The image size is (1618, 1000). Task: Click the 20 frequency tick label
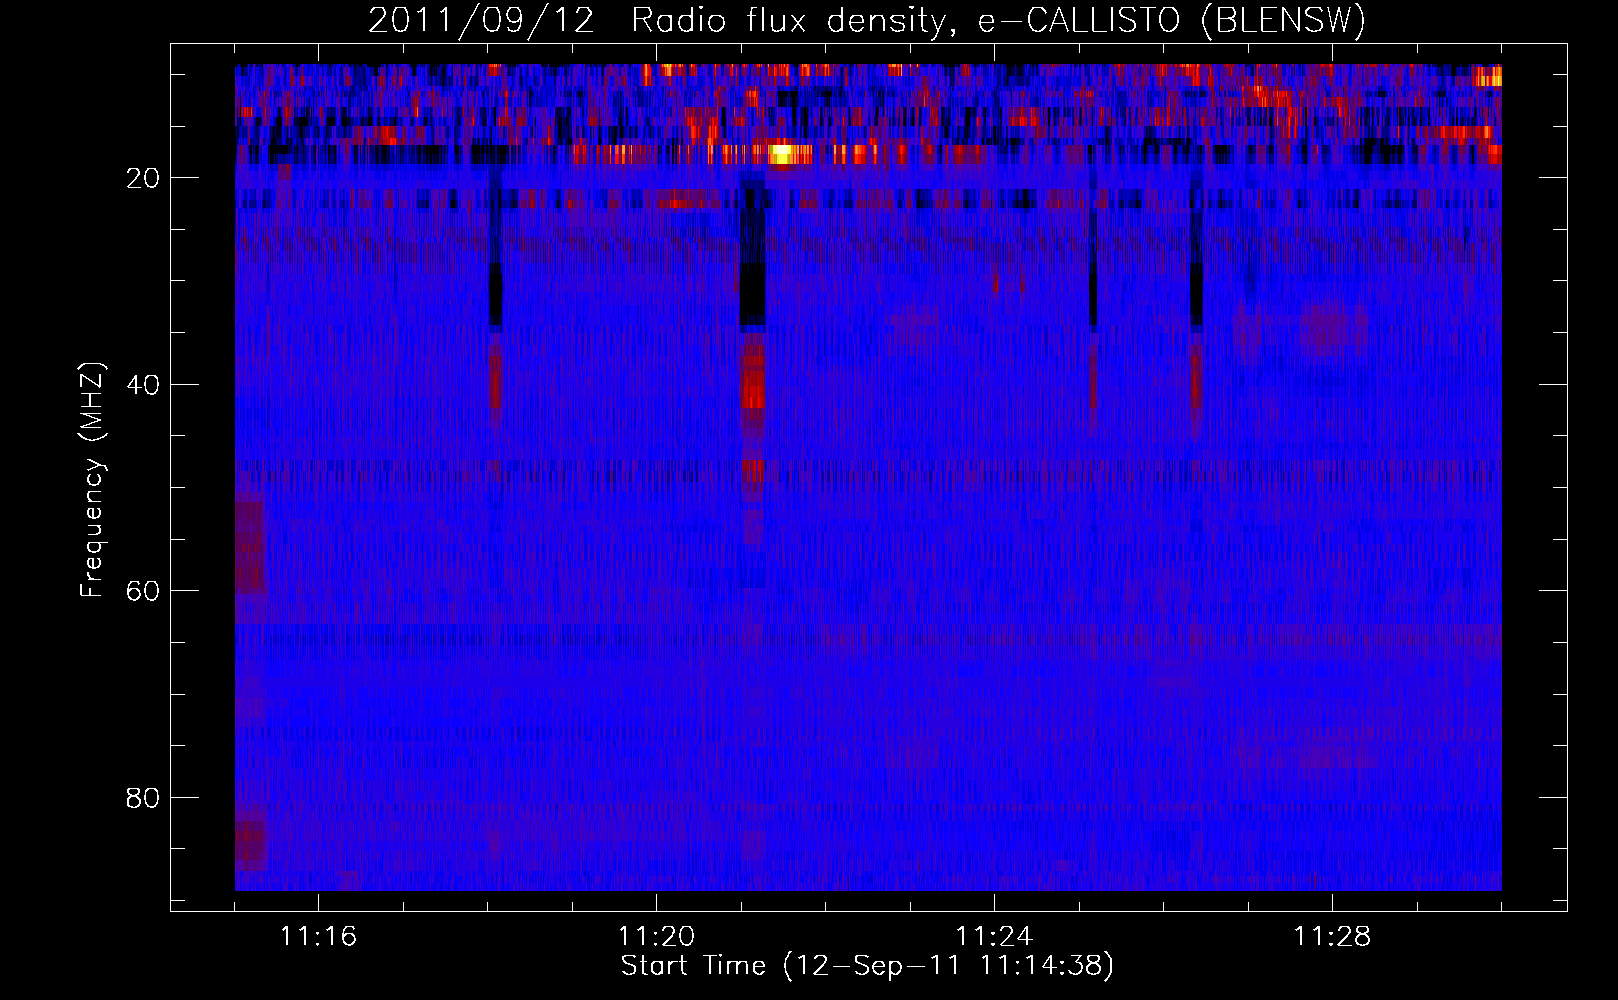pyautogui.click(x=144, y=178)
